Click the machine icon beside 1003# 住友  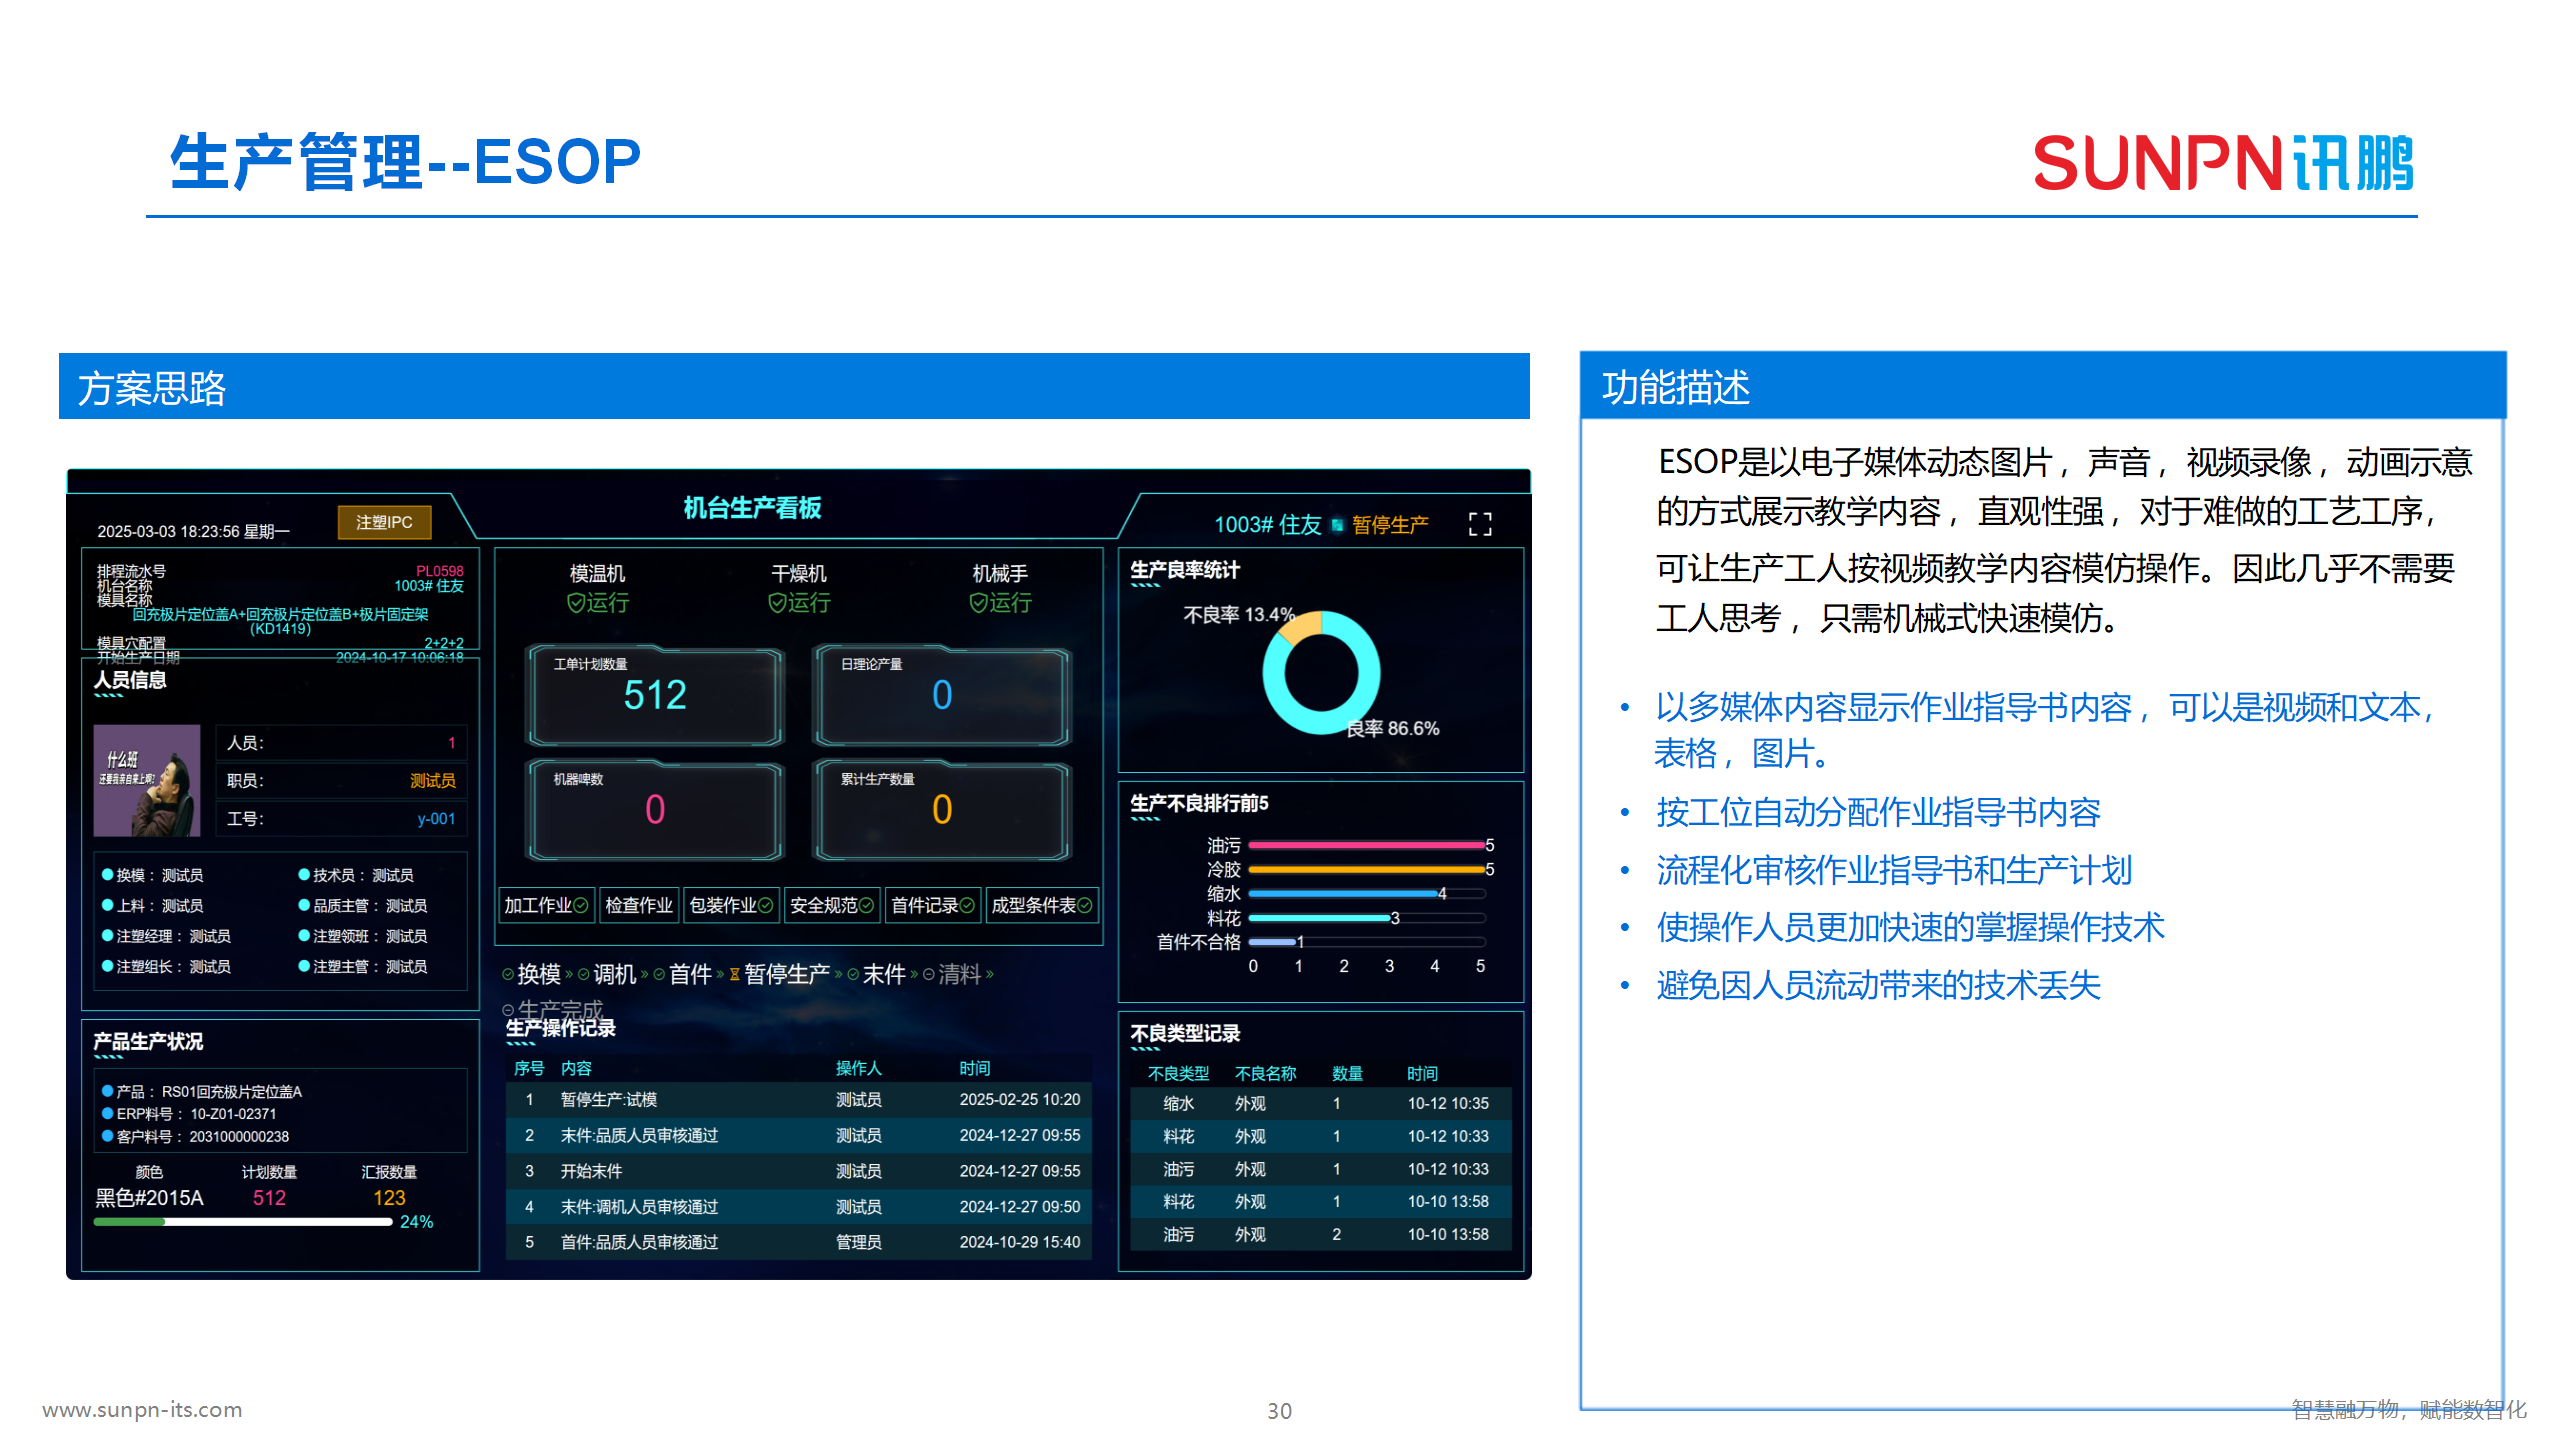[1335, 522]
